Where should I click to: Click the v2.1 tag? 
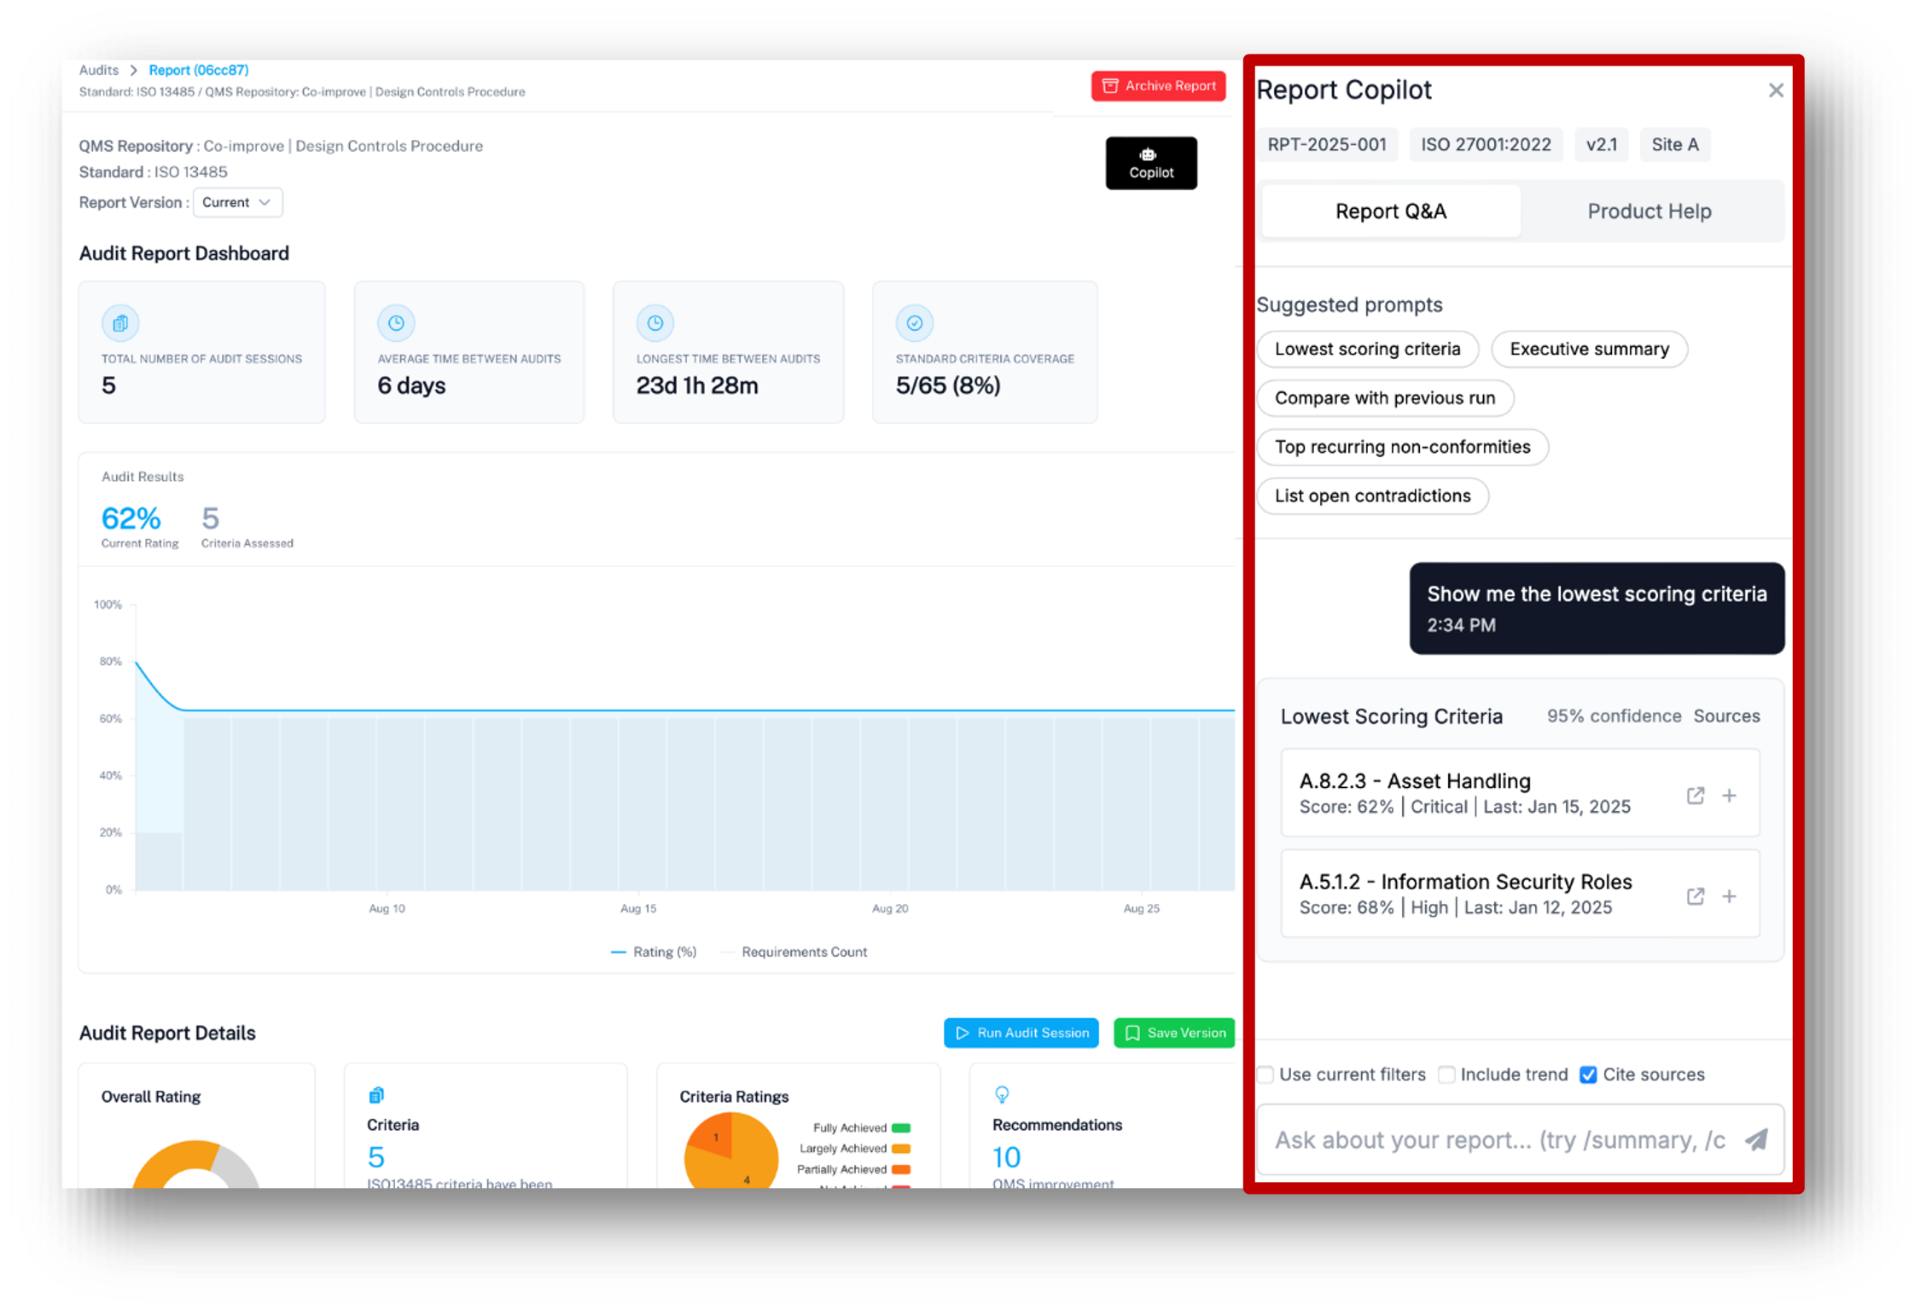[1601, 145]
